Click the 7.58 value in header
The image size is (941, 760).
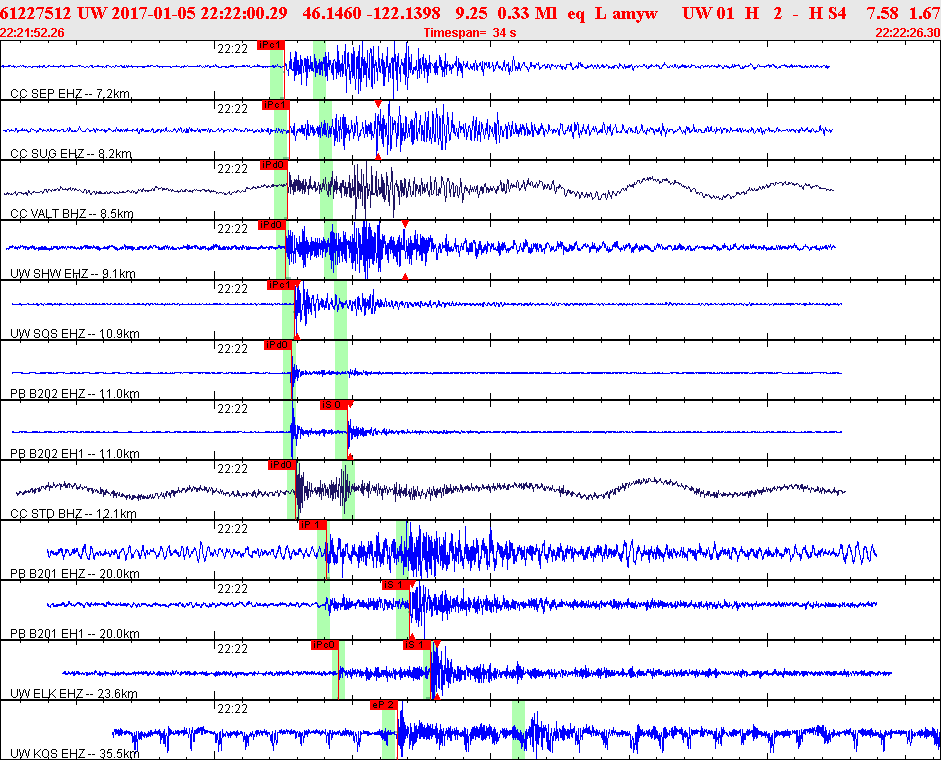tap(883, 13)
